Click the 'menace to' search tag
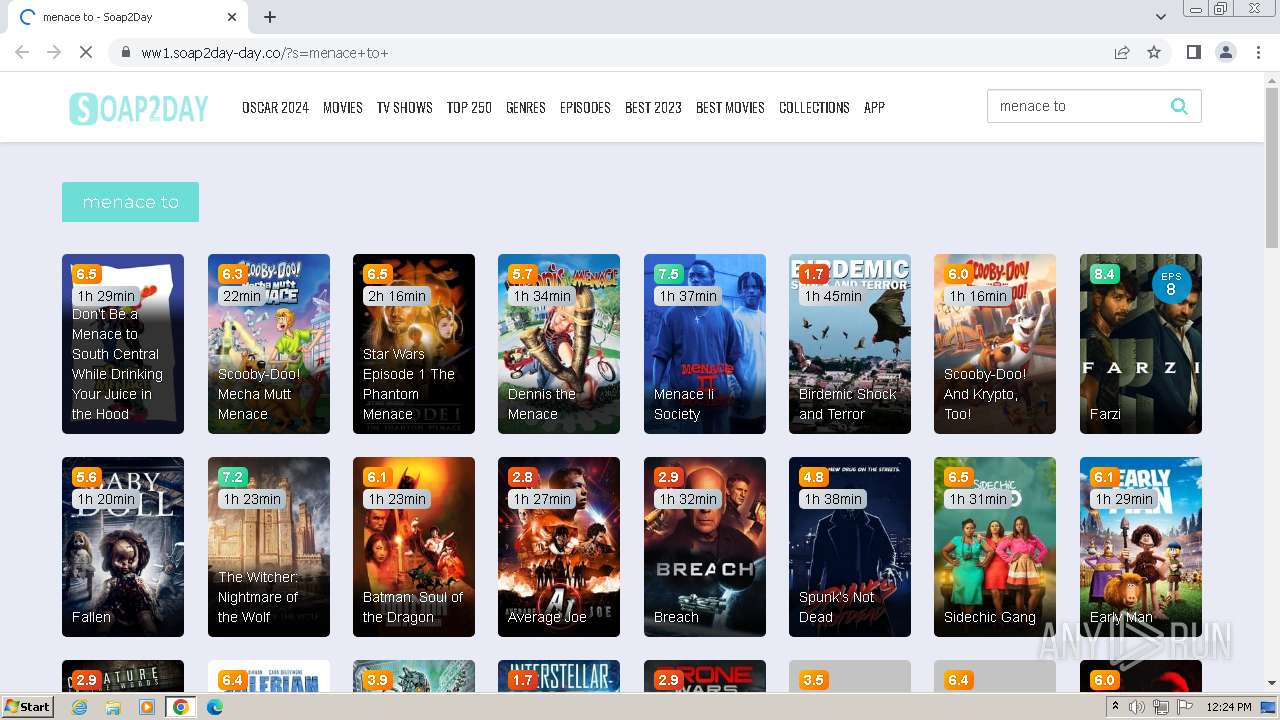 coord(130,202)
